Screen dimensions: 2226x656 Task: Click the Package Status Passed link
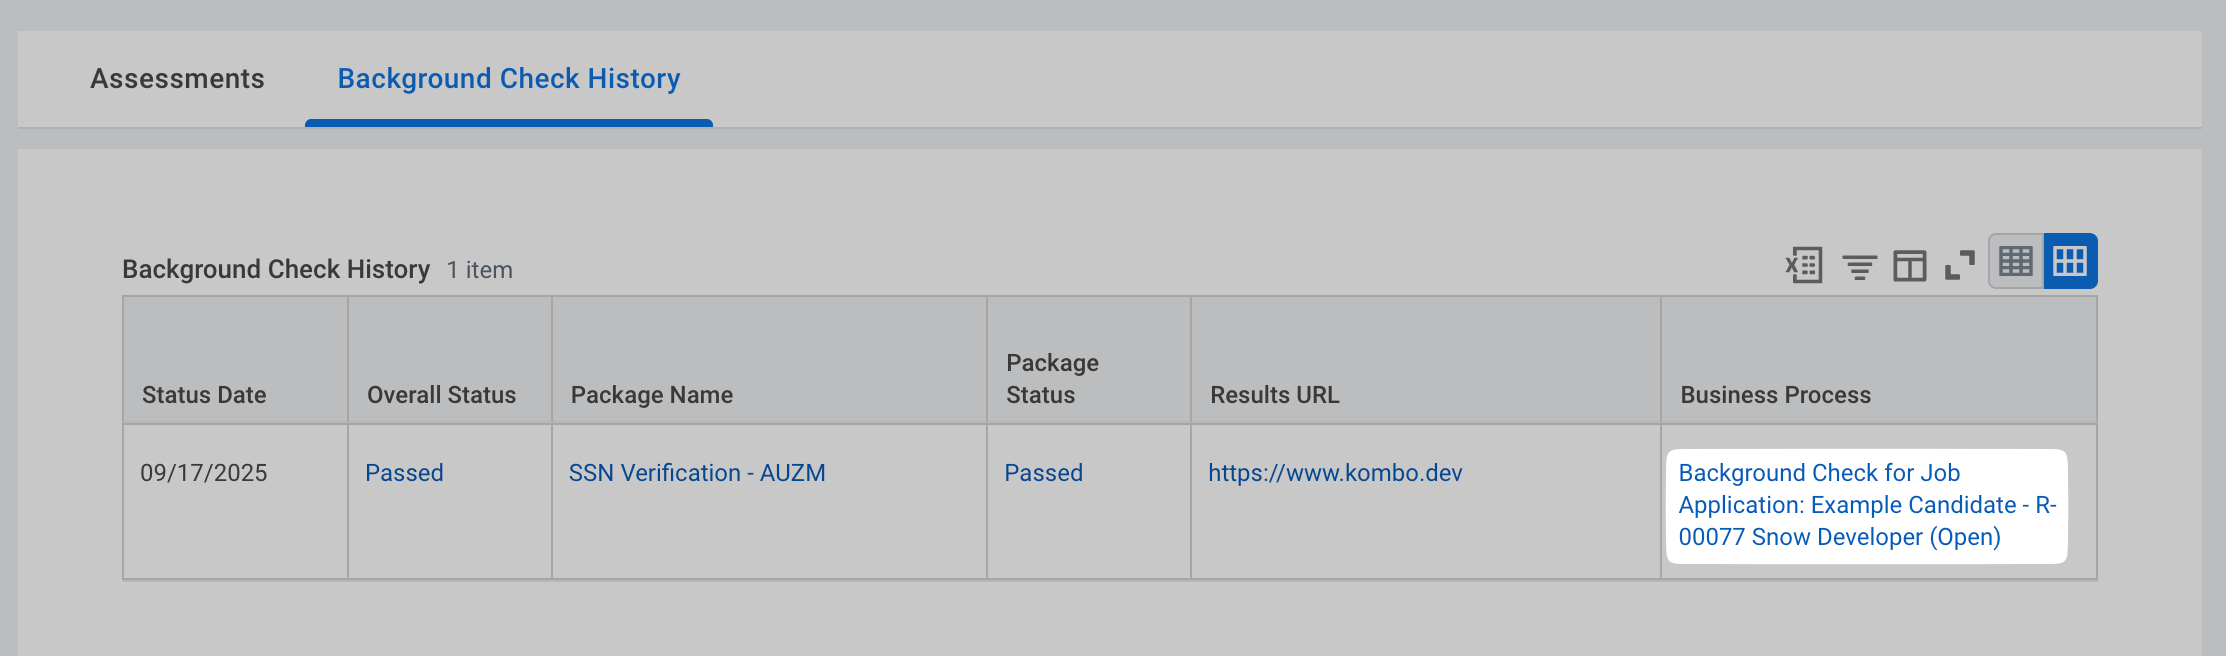(x=1043, y=473)
